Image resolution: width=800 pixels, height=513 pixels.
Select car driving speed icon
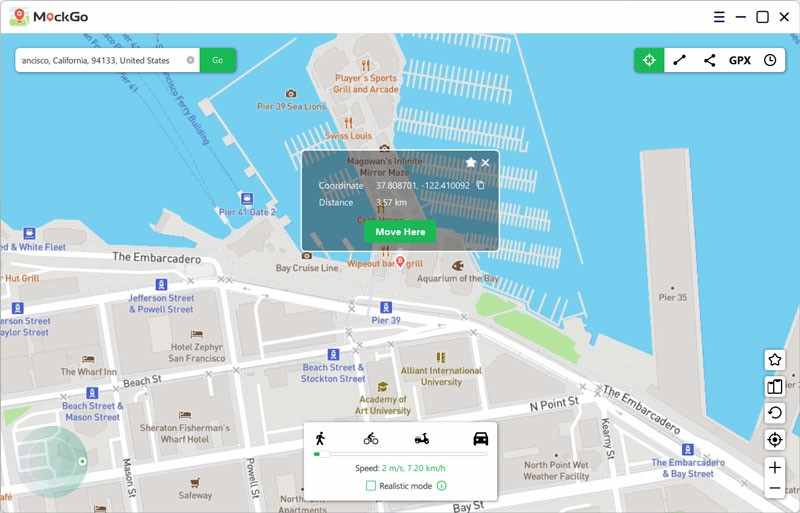point(481,438)
